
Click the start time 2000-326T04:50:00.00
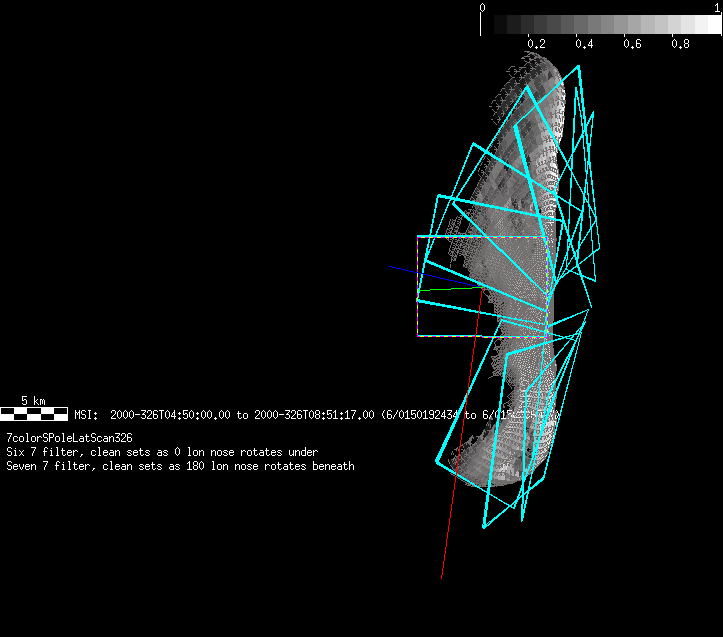pyautogui.click(x=170, y=414)
